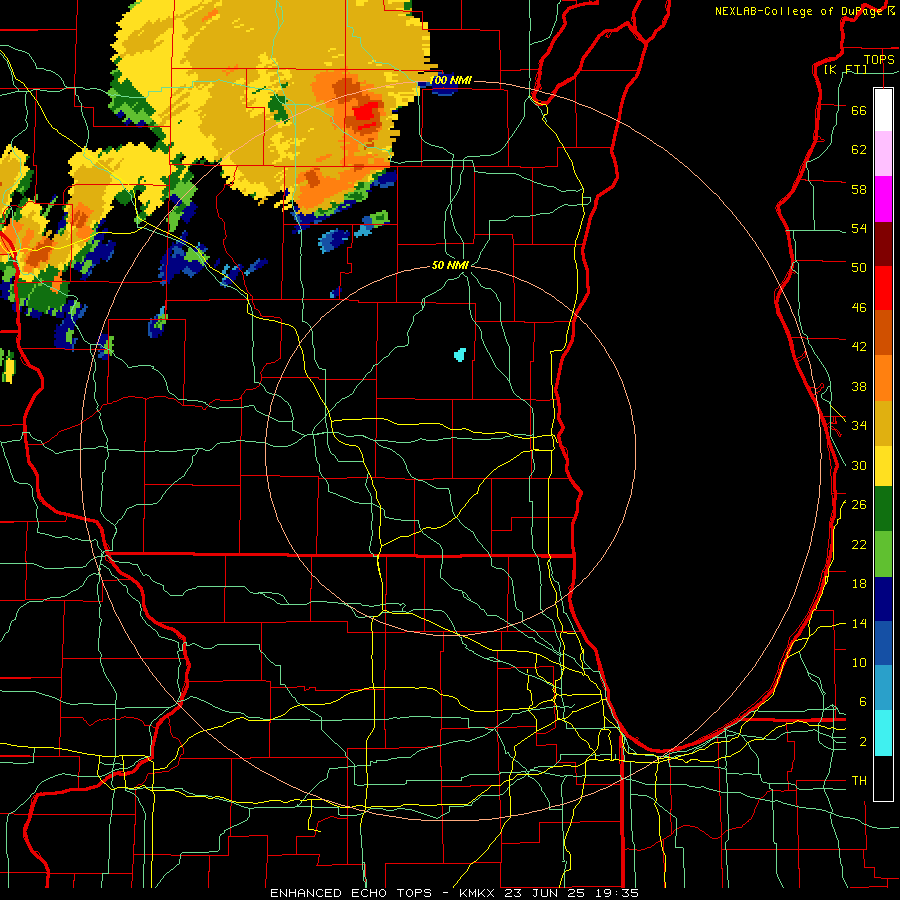Click the 22 value on the legend
900x900 pixels.
859,544
